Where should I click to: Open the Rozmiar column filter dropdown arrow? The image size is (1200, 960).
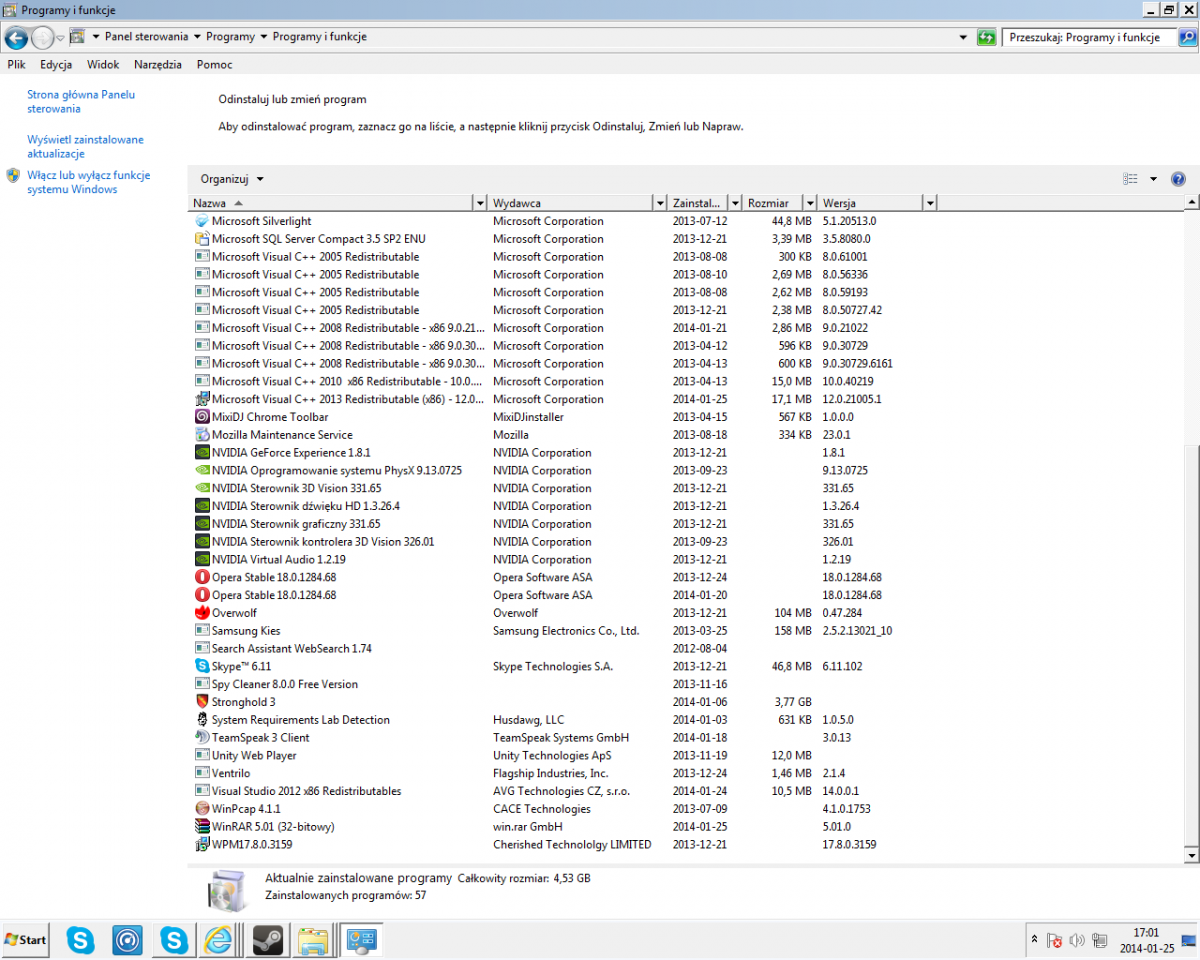tap(810, 203)
